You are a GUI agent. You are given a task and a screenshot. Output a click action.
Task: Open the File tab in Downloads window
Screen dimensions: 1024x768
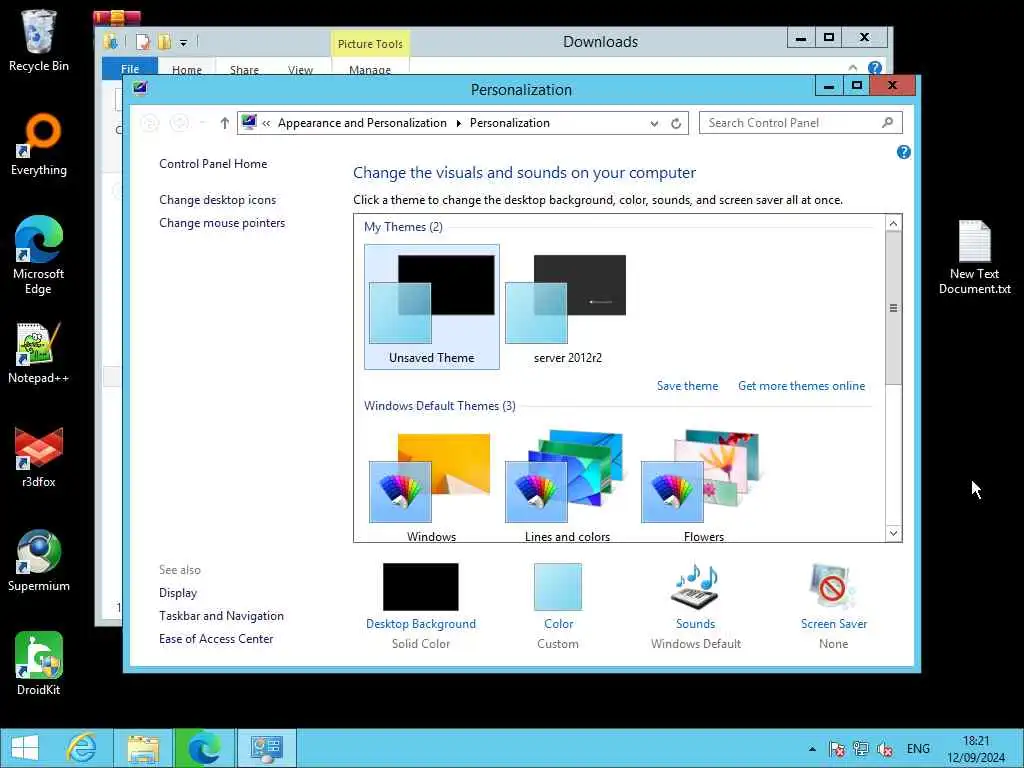click(x=130, y=68)
